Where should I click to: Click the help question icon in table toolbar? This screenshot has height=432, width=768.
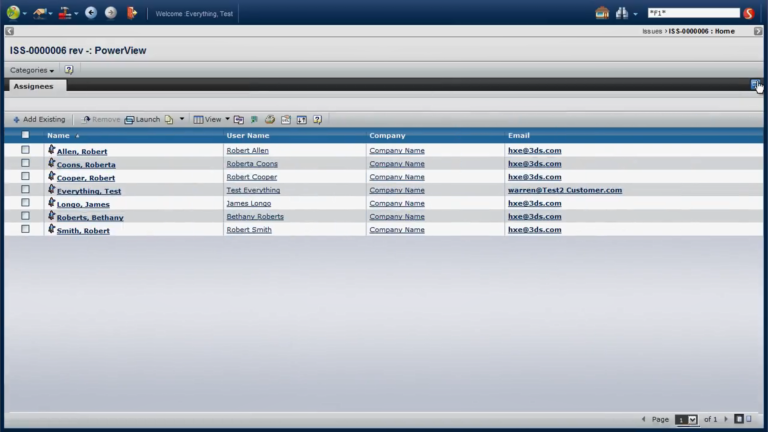(317, 120)
